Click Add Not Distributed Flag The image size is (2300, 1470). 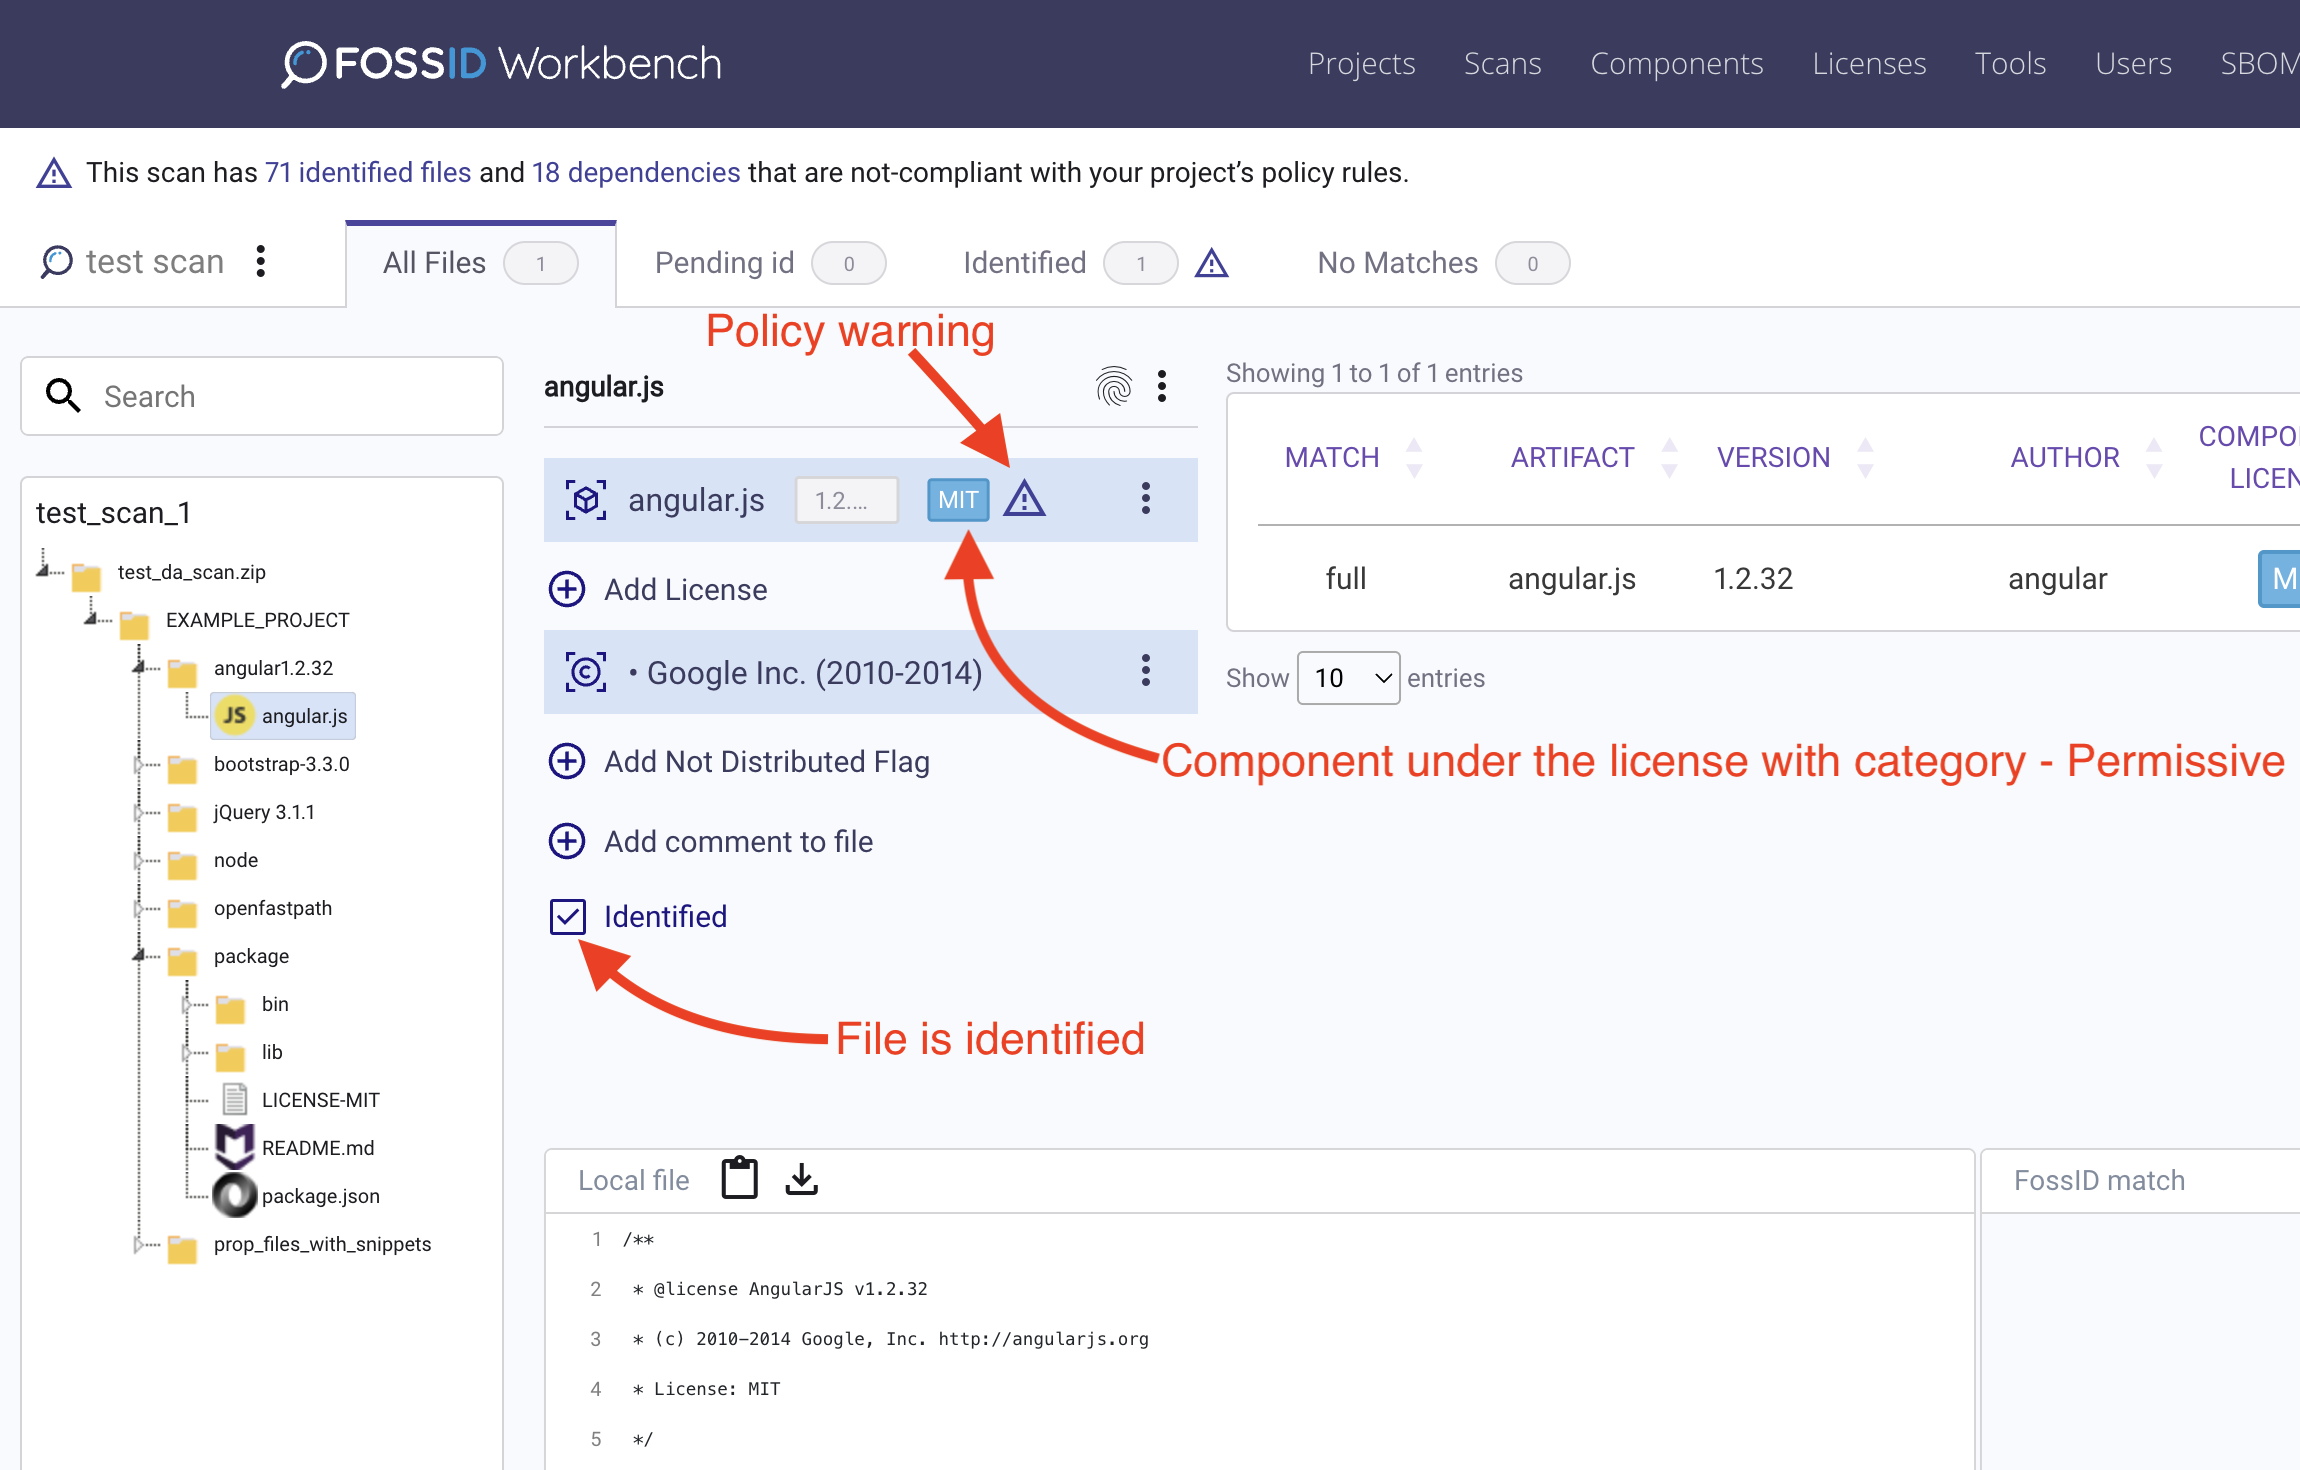point(767,761)
